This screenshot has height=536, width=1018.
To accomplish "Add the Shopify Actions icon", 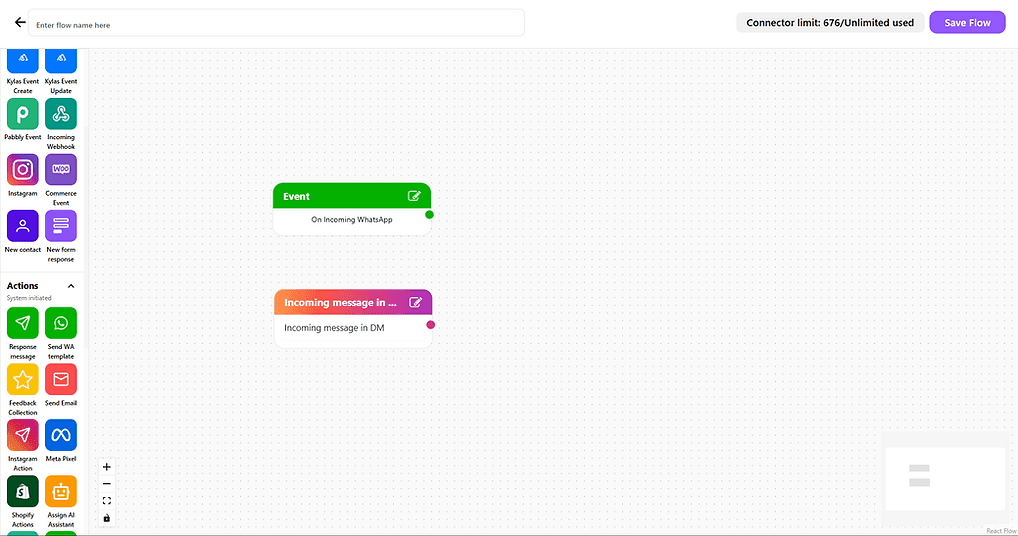I will click(23, 492).
